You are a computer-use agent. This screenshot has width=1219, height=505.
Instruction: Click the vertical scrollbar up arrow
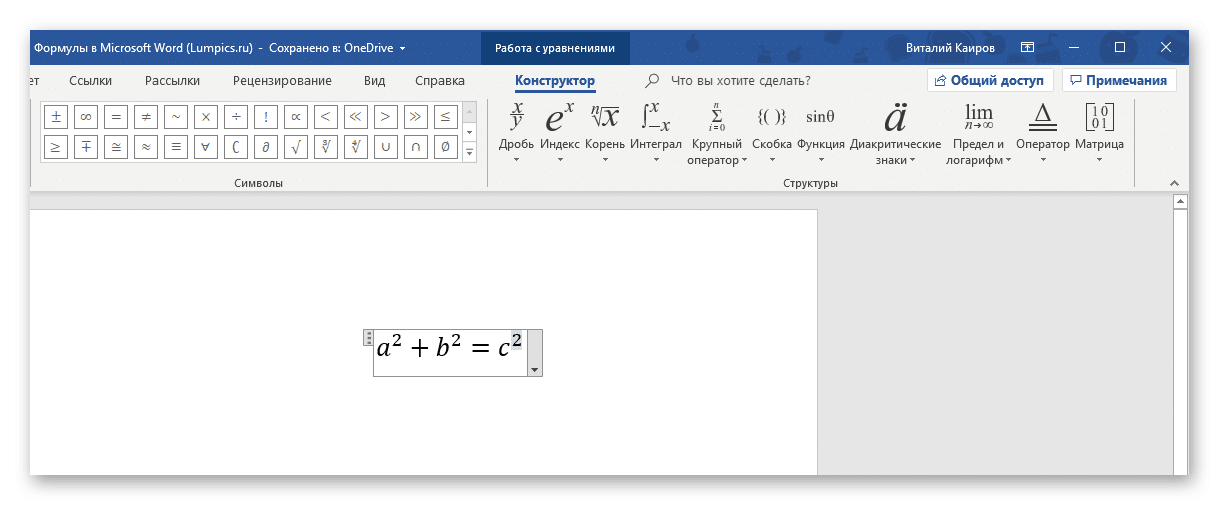(1180, 202)
